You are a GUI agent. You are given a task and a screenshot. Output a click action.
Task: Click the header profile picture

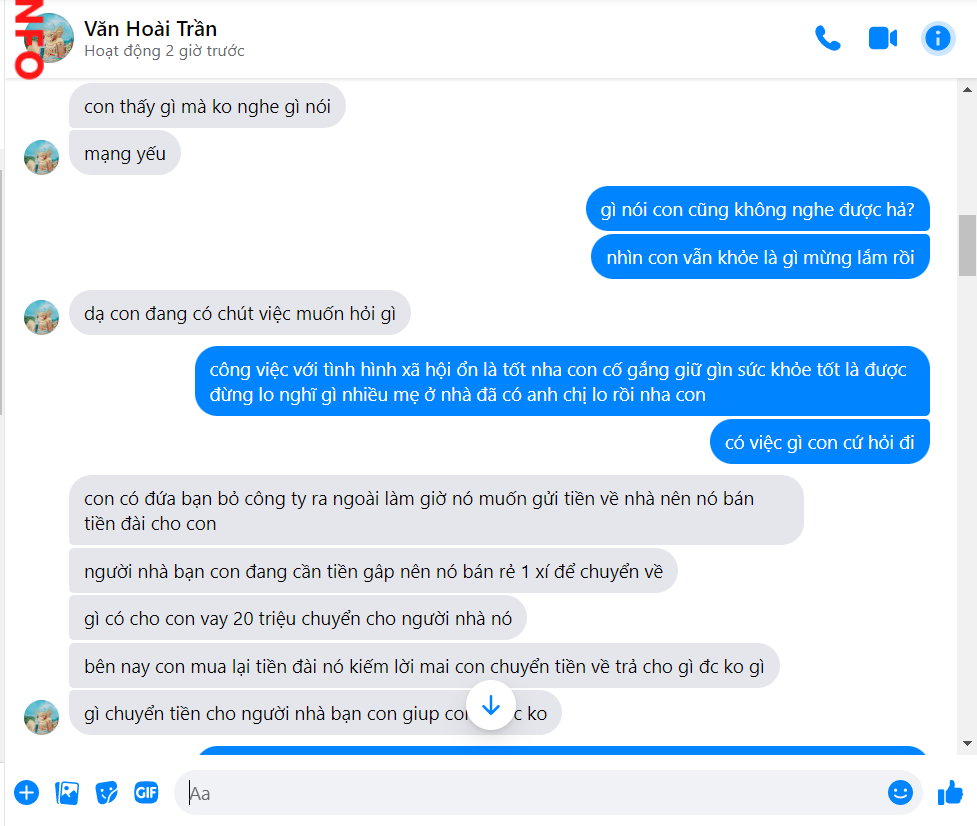click(x=49, y=39)
